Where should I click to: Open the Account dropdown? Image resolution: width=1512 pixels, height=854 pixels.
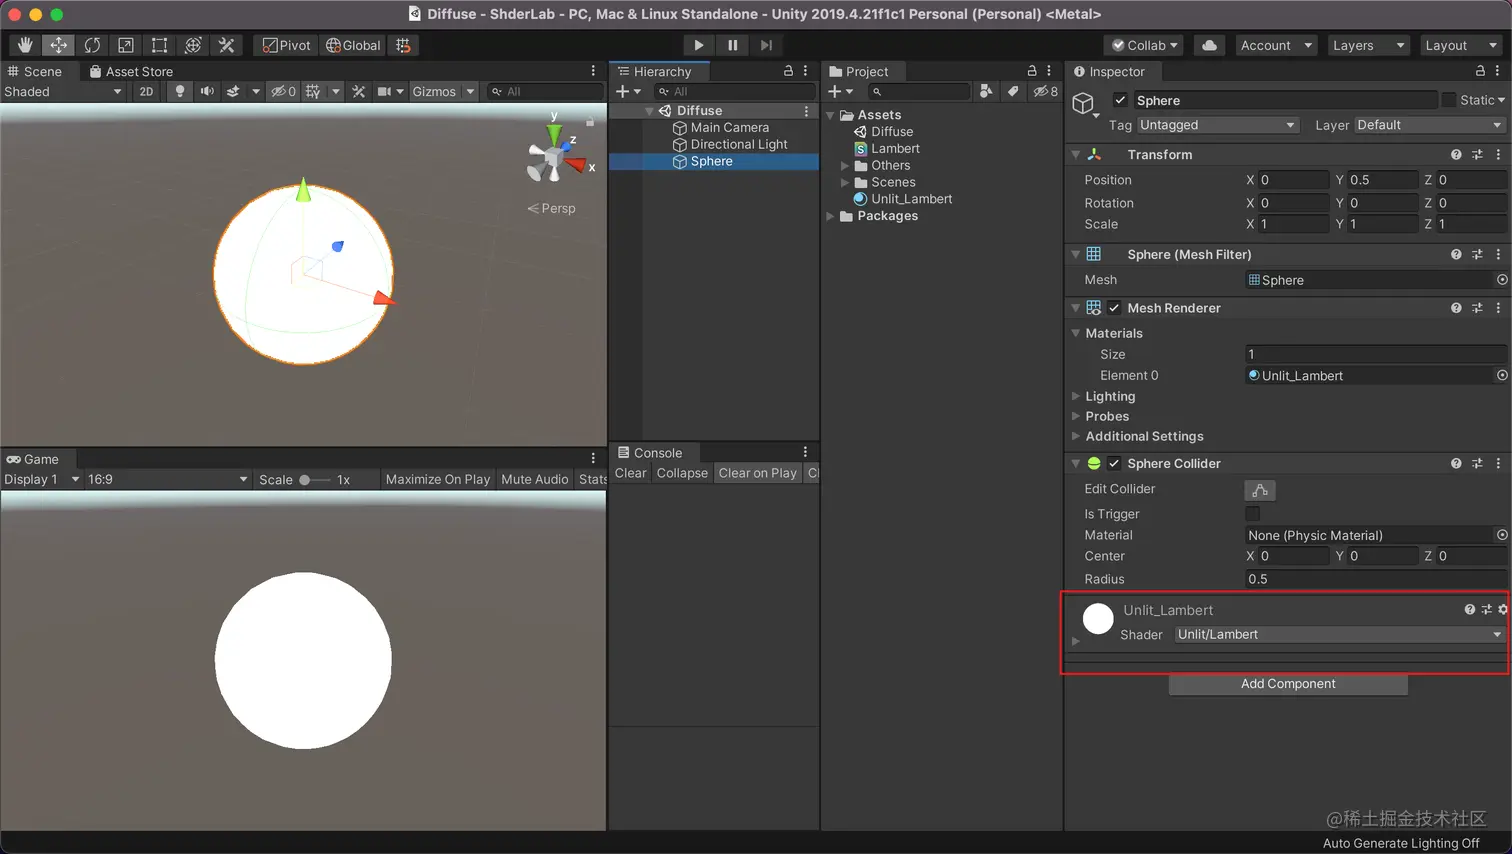coord(1275,45)
